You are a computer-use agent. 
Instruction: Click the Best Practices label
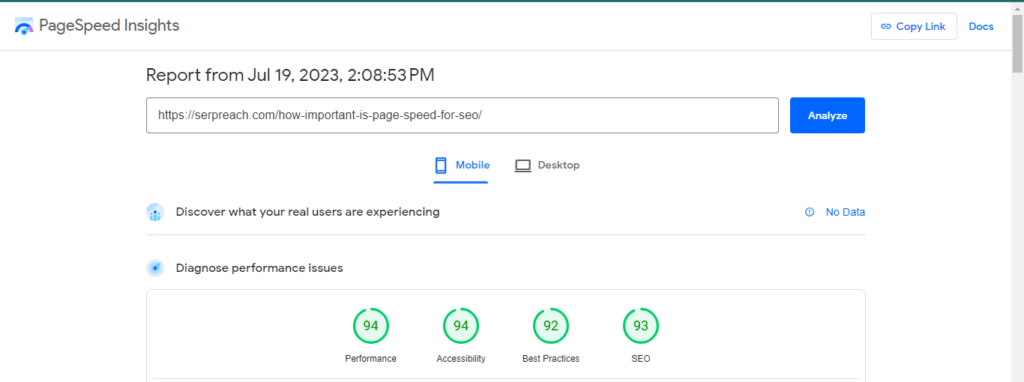pos(551,358)
